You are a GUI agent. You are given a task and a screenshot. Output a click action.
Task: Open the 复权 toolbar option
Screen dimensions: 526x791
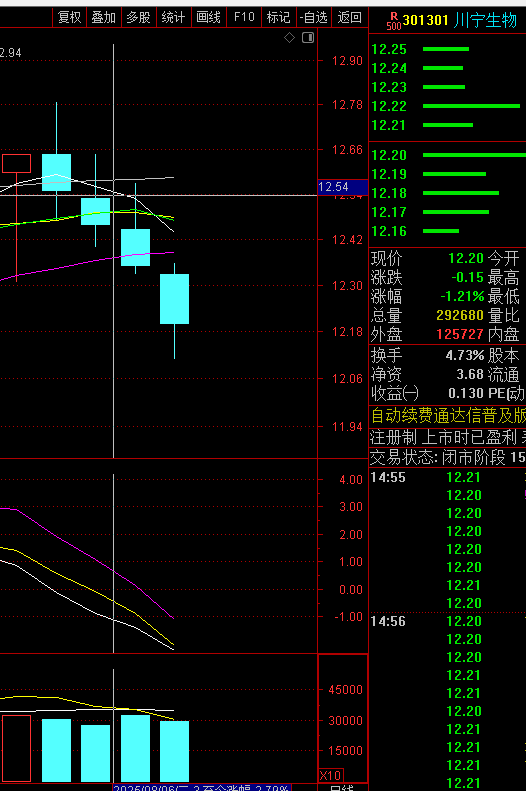70,18
